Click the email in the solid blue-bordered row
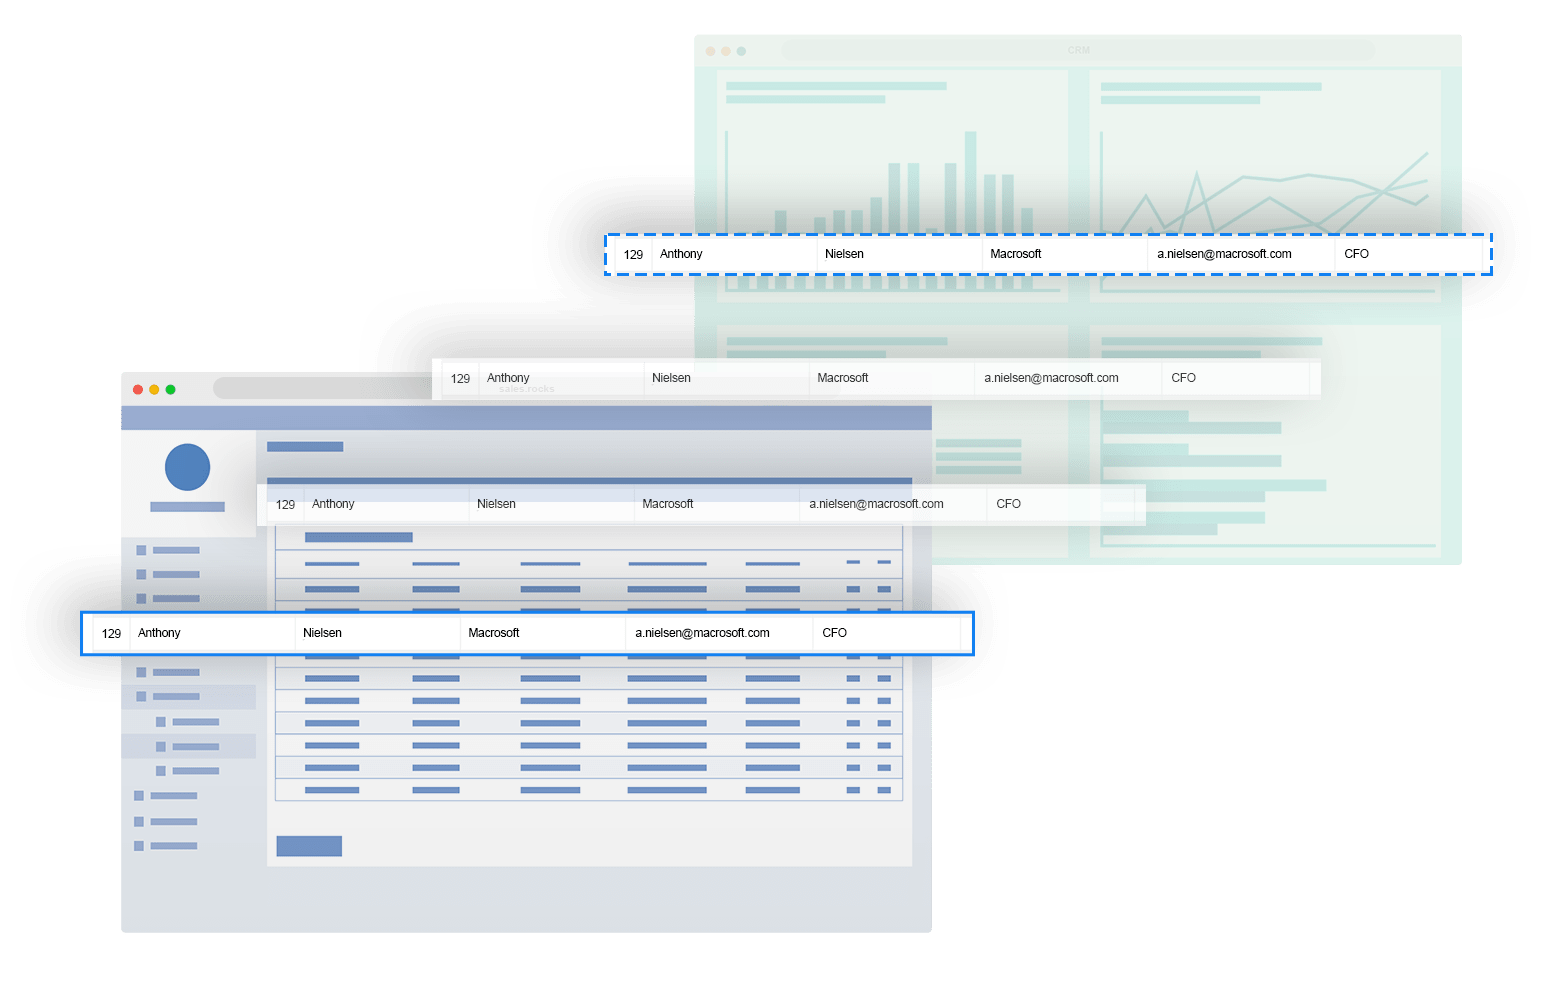 pos(702,633)
